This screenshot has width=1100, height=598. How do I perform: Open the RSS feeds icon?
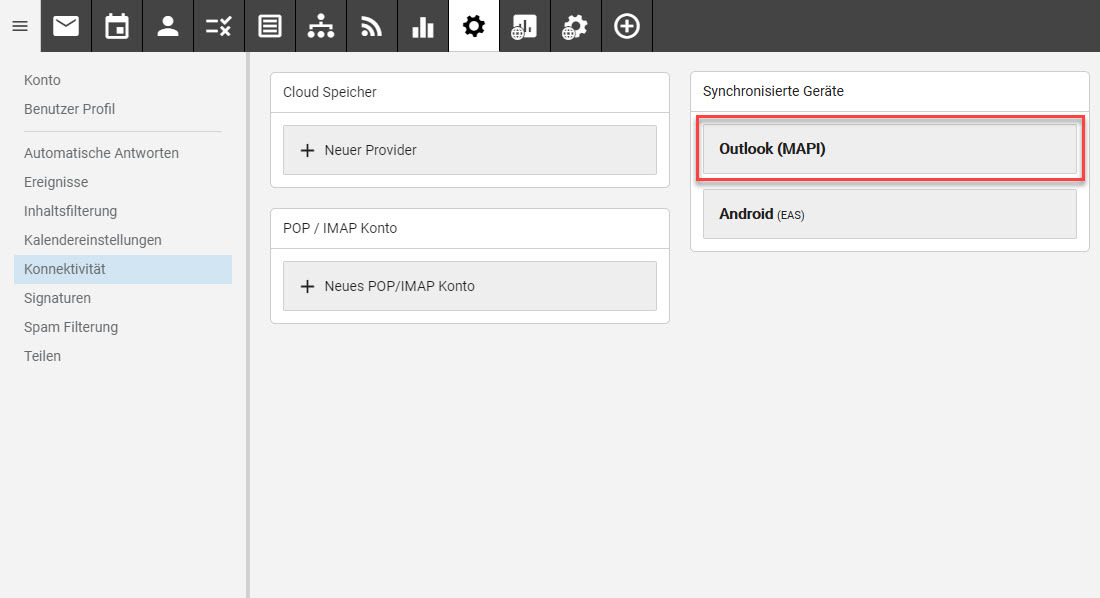tap(372, 27)
